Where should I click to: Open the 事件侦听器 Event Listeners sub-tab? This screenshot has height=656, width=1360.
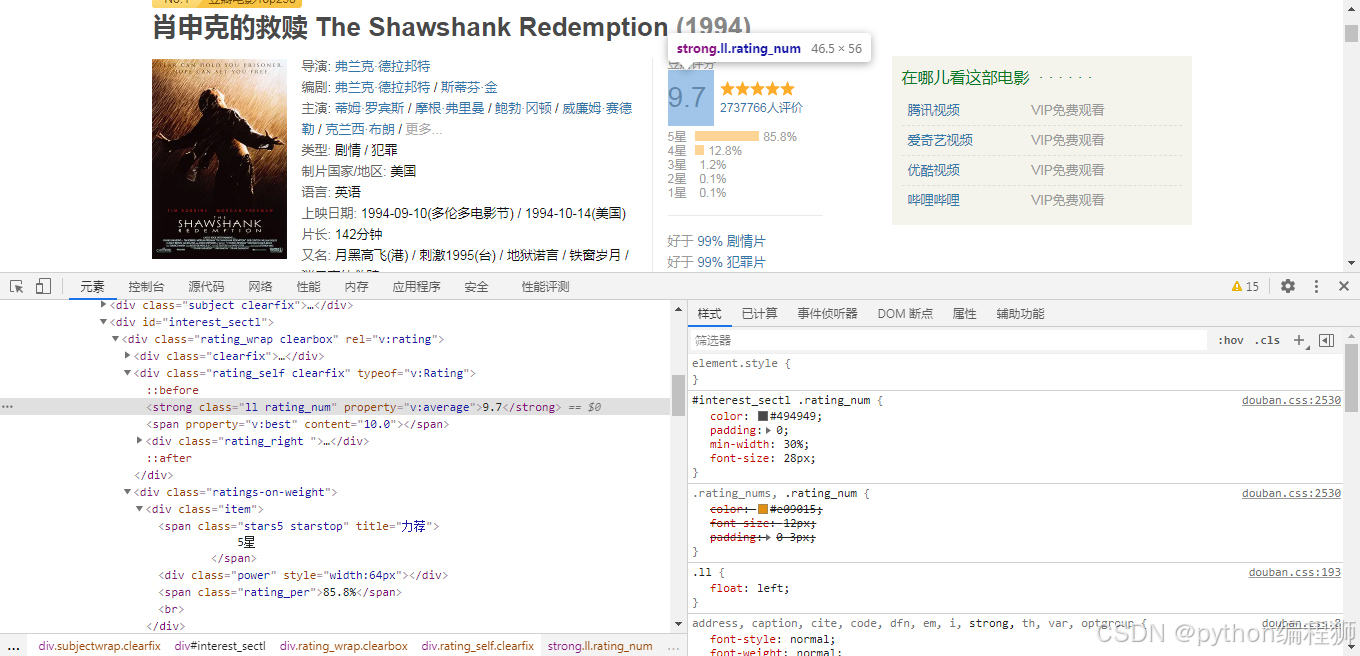827,314
